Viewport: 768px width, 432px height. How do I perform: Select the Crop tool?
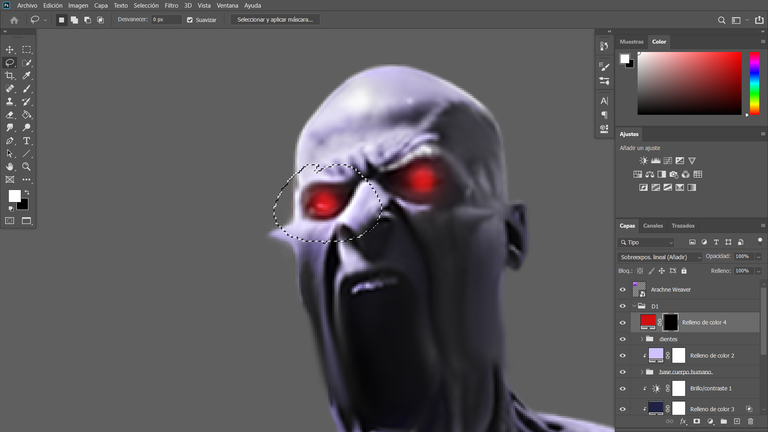click(10, 75)
